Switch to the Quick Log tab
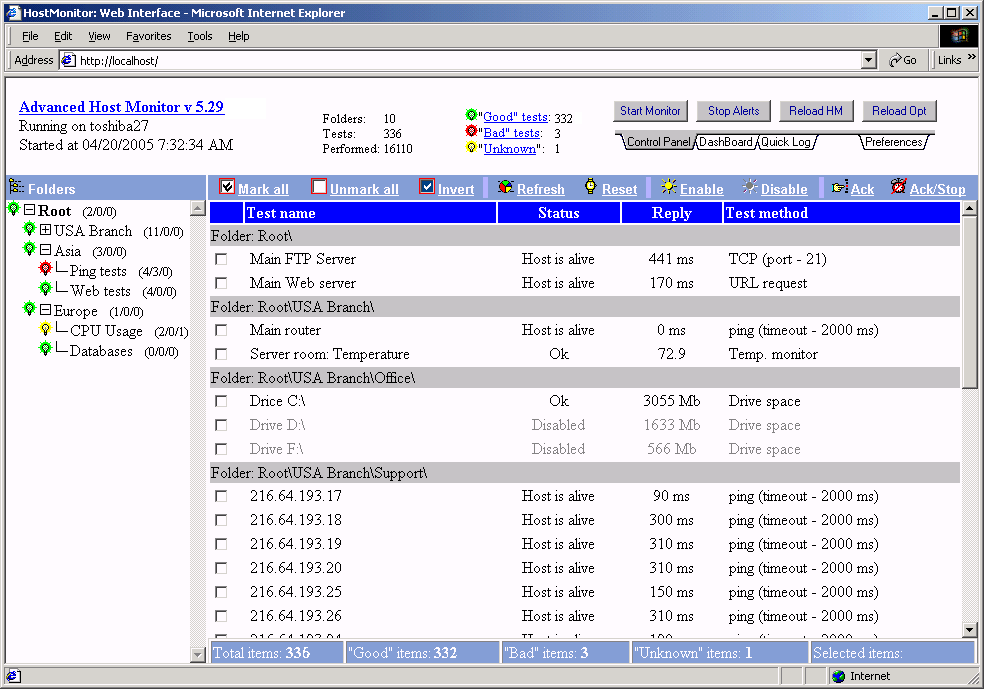Screen dimensions: 984x689 [786, 142]
